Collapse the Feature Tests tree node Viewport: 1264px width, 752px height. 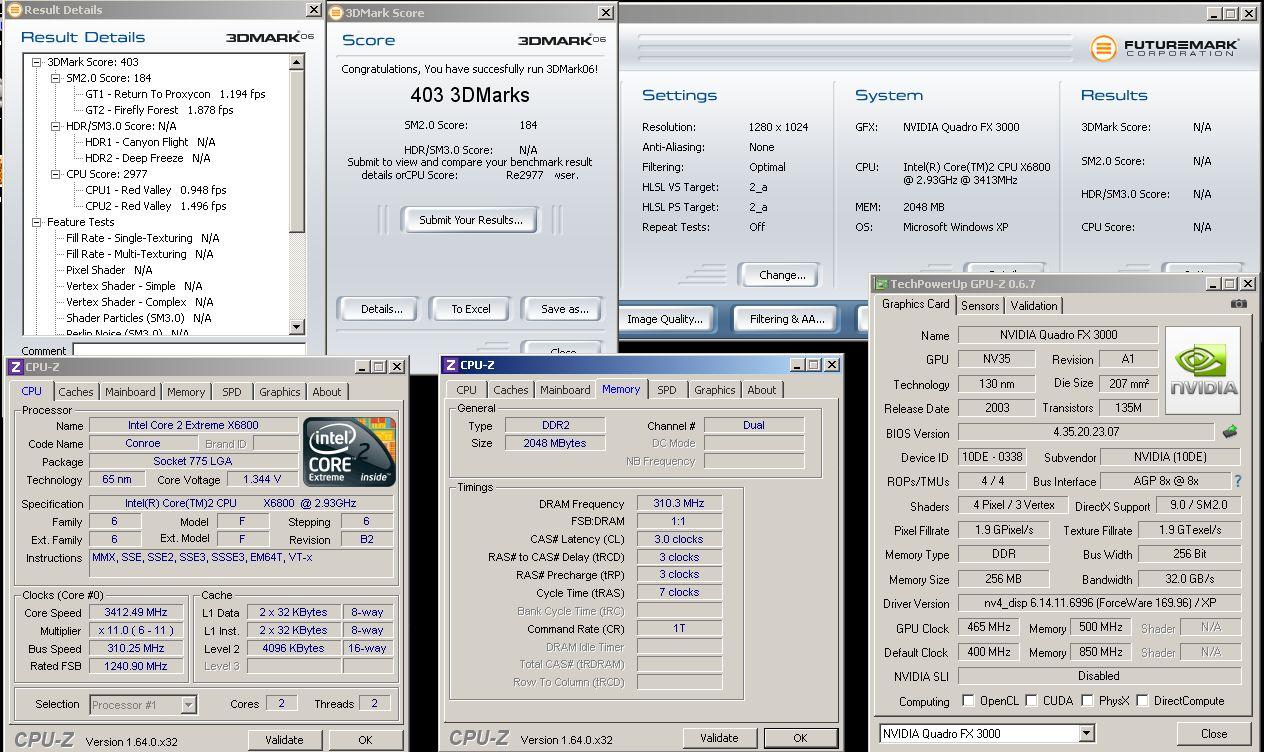[37, 222]
